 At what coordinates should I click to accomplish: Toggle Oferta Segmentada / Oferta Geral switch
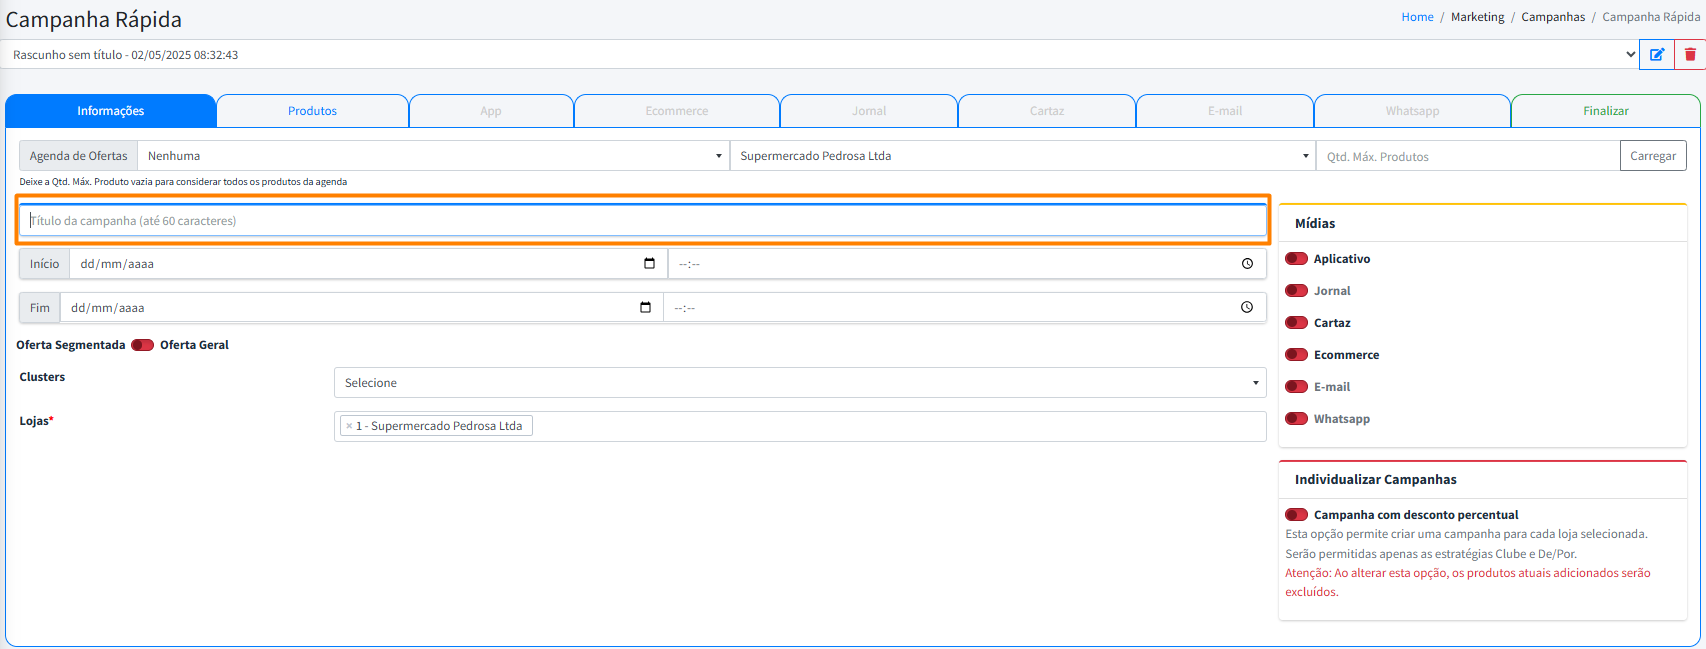[142, 345]
